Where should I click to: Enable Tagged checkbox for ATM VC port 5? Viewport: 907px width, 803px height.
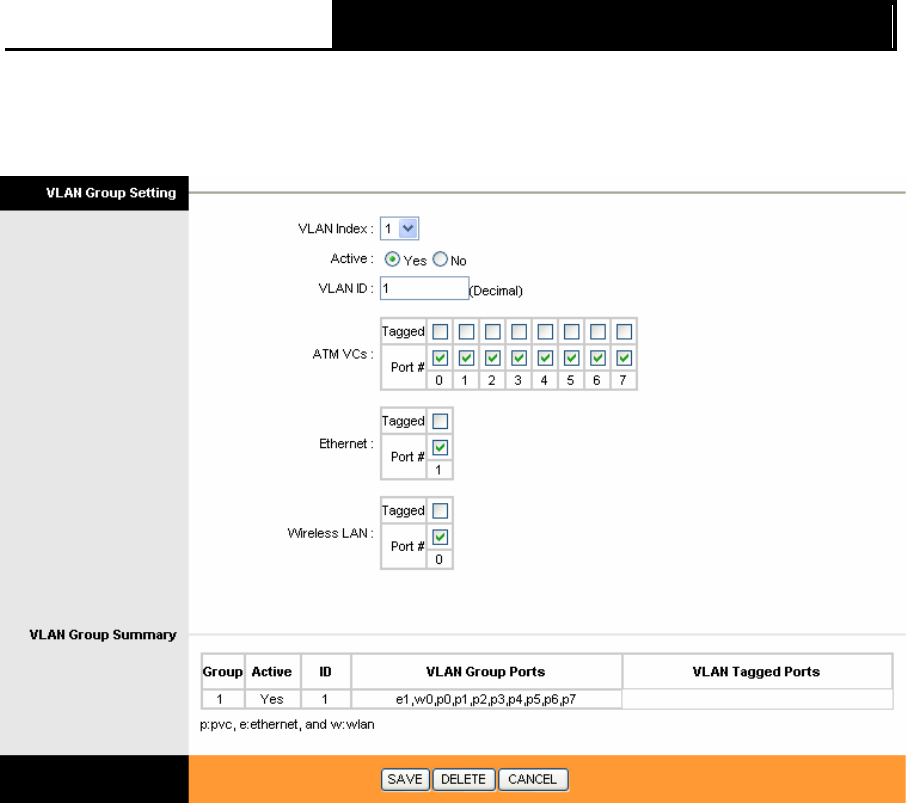(x=572, y=331)
